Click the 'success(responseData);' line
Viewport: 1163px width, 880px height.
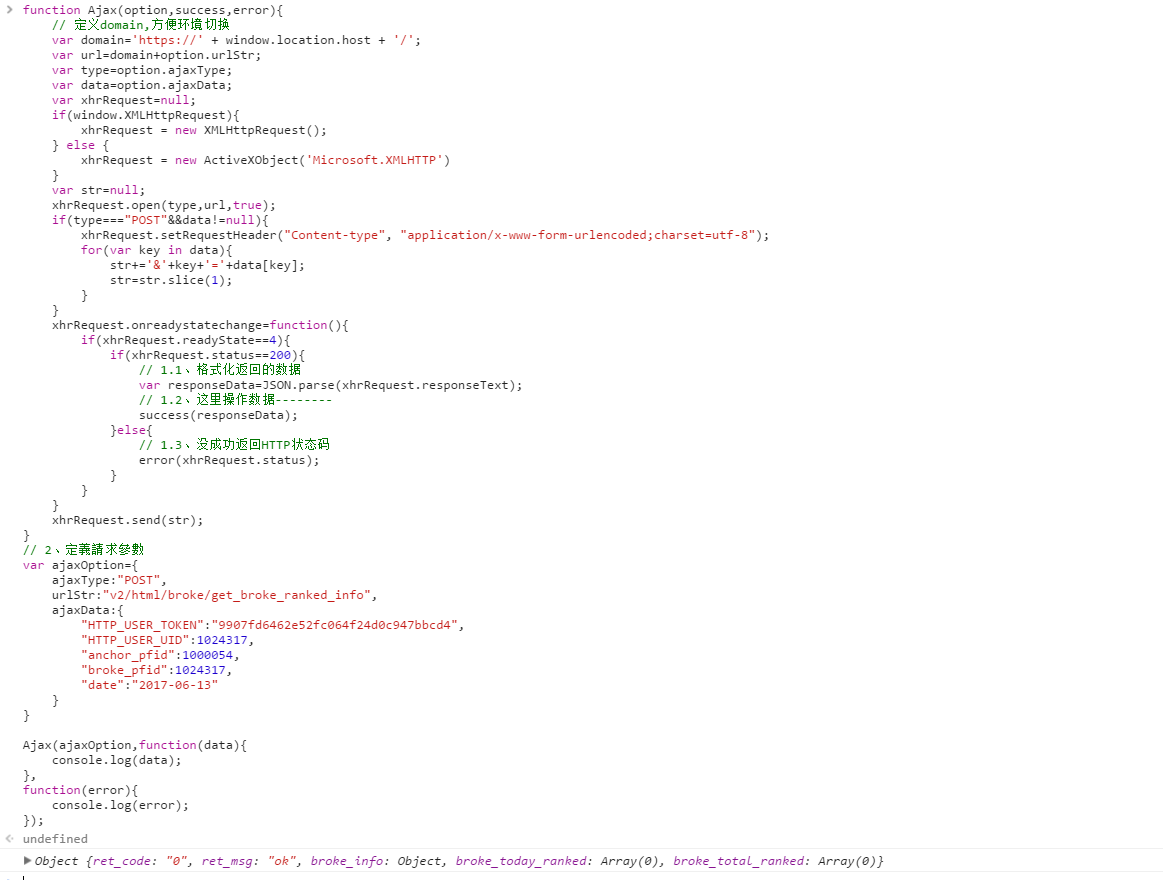218,415
